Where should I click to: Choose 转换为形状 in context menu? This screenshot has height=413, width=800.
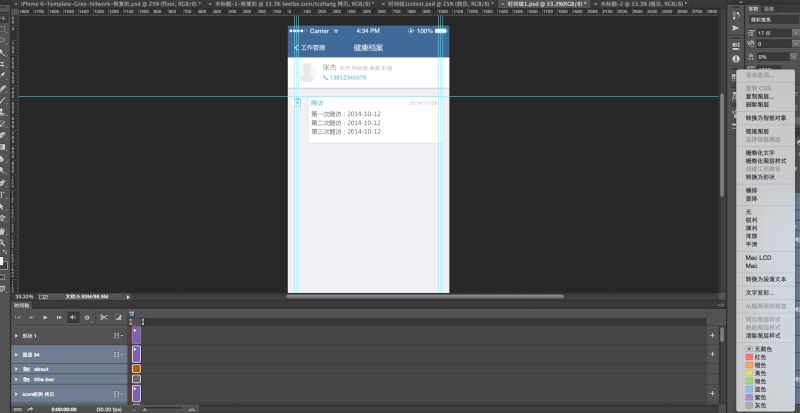pyautogui.click(x=760, y=177)
